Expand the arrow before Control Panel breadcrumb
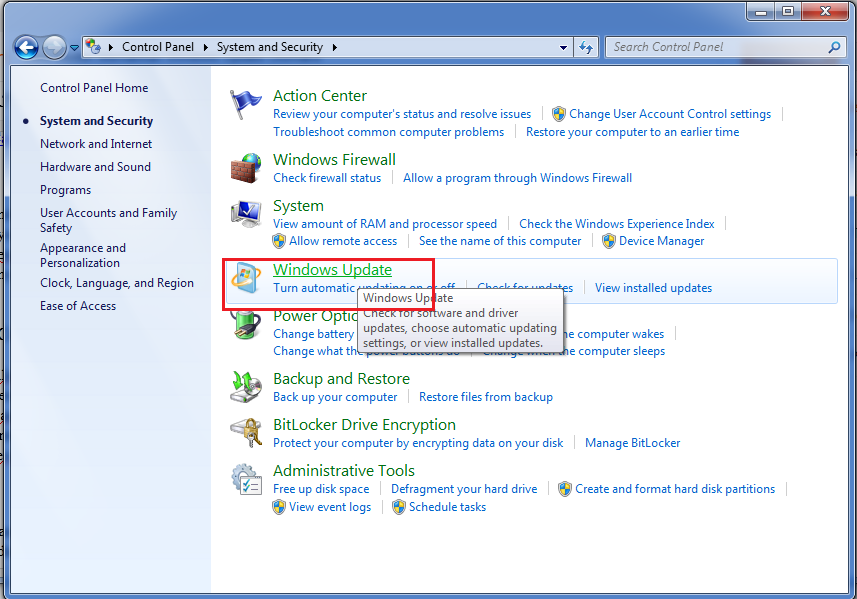Image resolution: width=857 pixels, height=599 pixels. (111, 48)
